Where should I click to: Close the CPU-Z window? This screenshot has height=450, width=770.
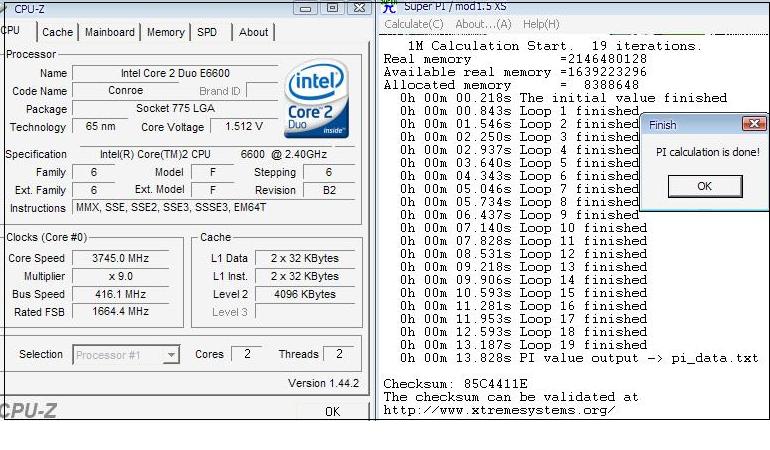[x=359, y=8]
